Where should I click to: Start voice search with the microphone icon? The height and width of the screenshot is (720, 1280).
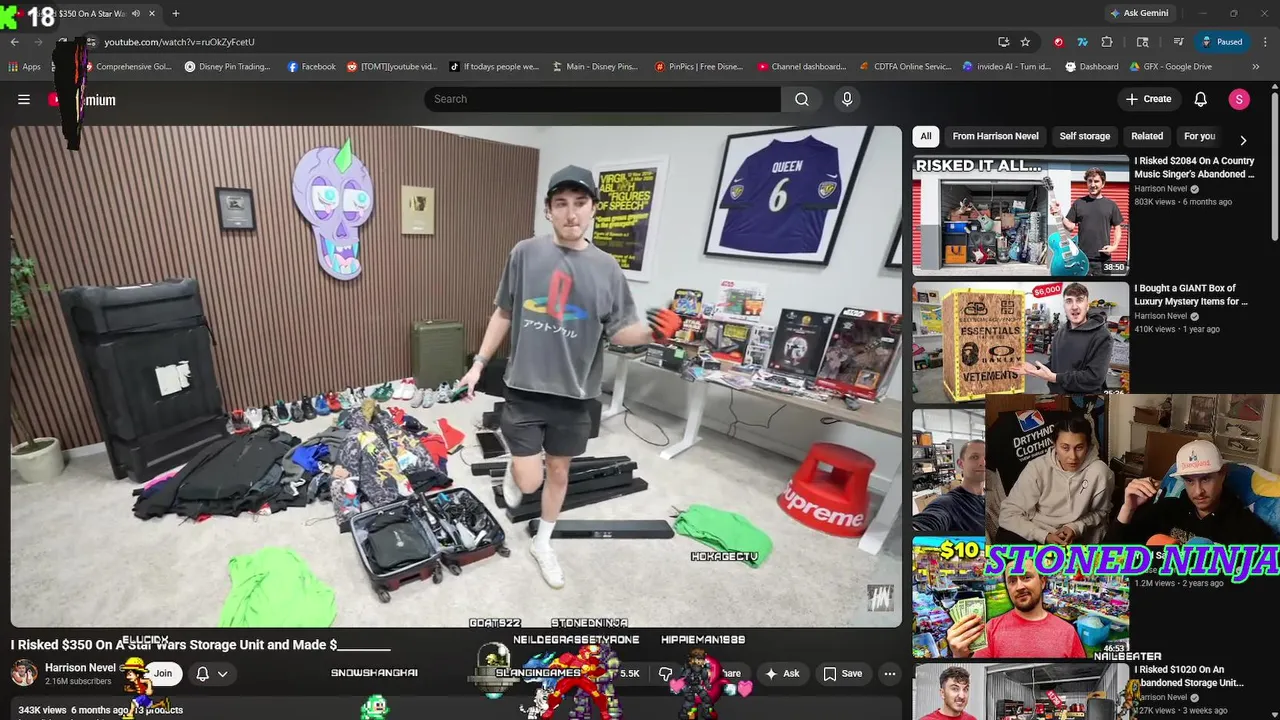tap(847, 99)
